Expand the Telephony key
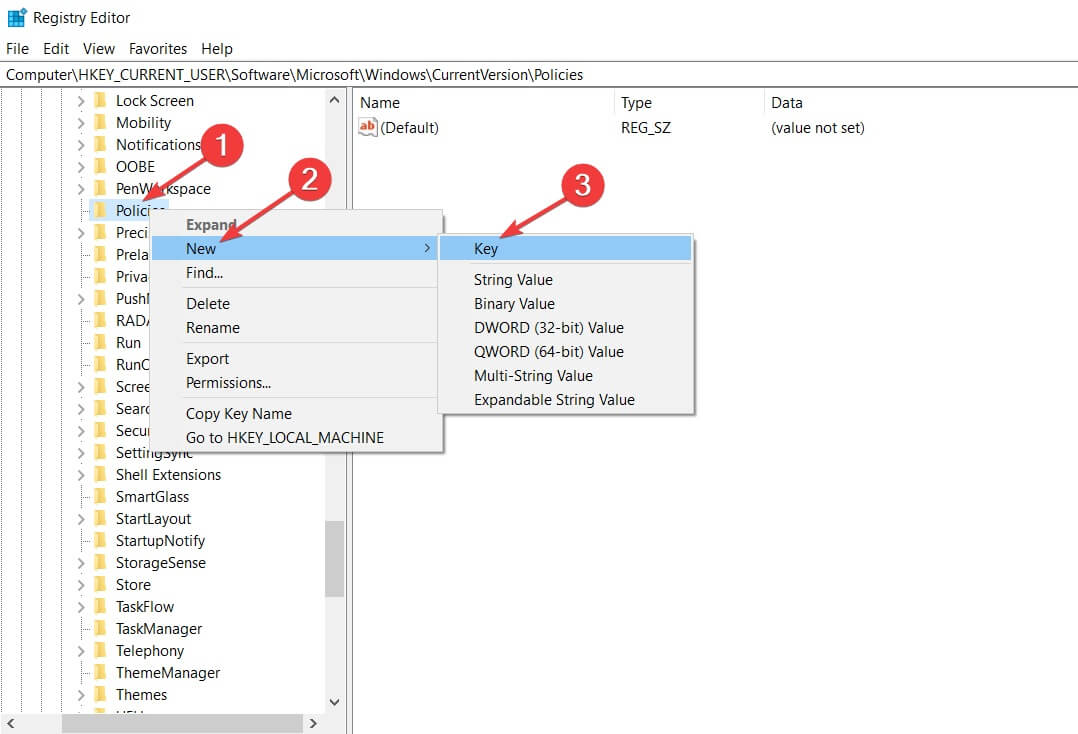 [x=80, y=651]
